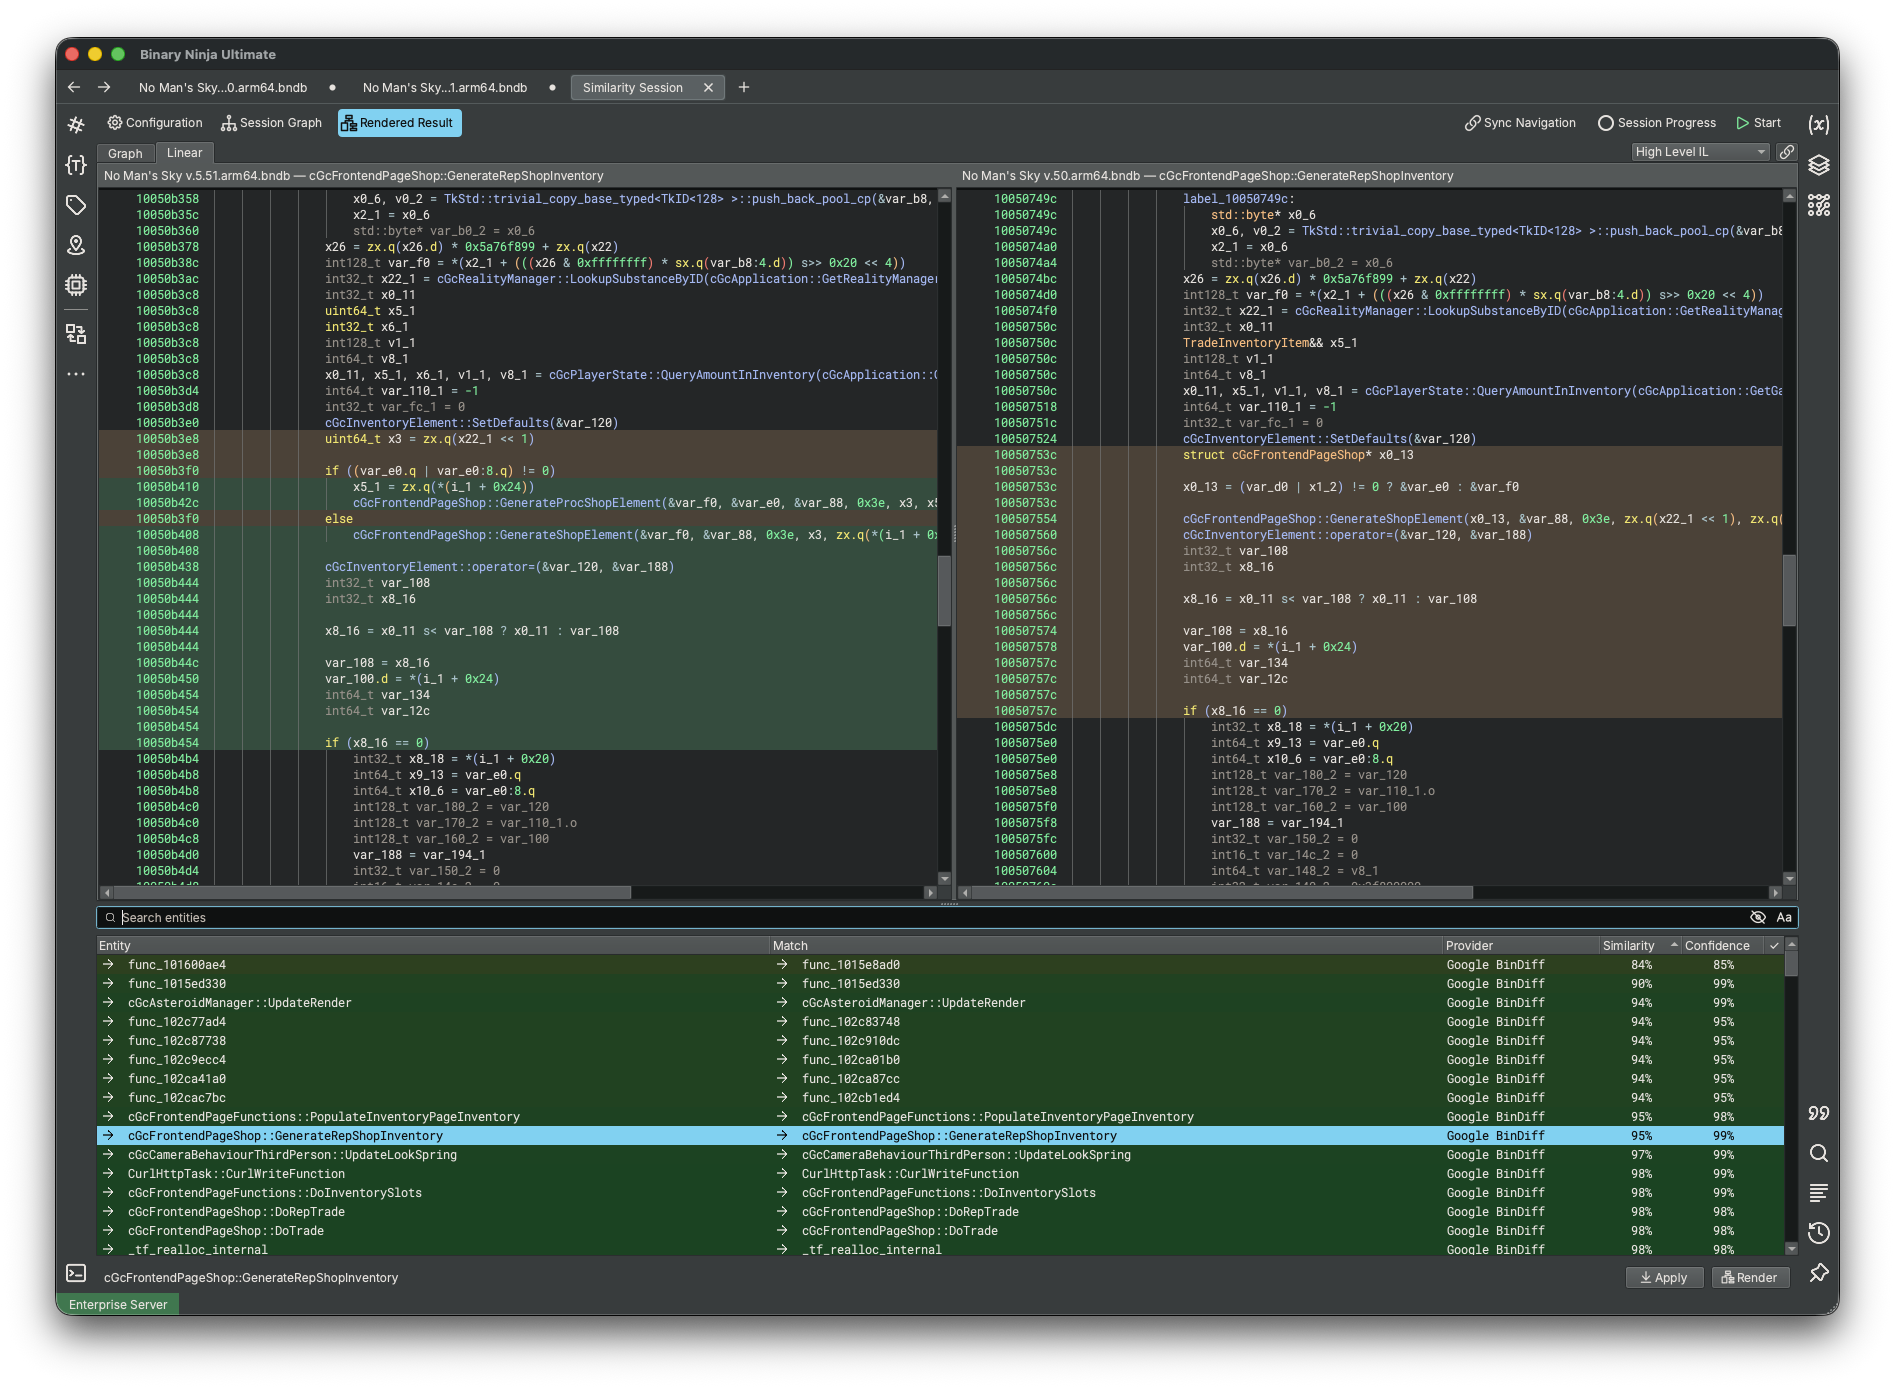Click the Start button
Image resolution: width=1895 pixels, height=1389 pixels.
pos(1759,123)
